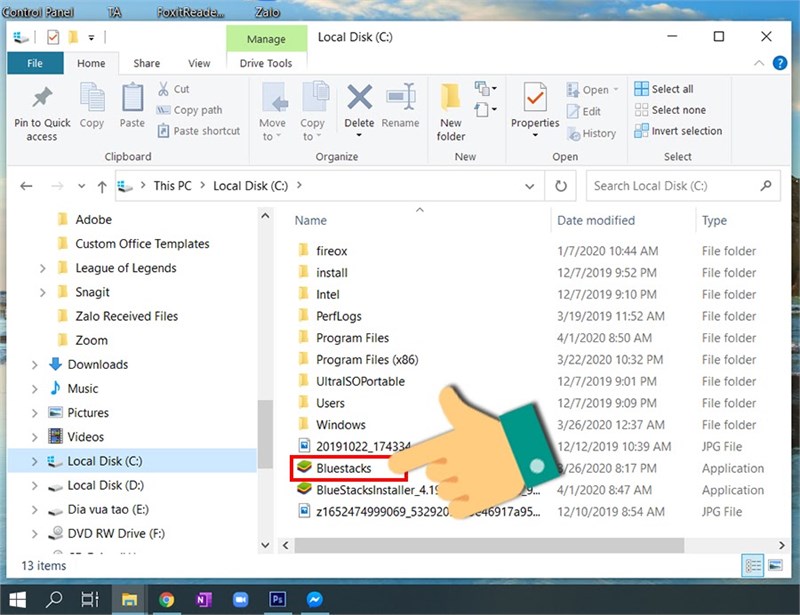Switch to details view layout
Screen dimensions: 800x615
coord(752,566)
